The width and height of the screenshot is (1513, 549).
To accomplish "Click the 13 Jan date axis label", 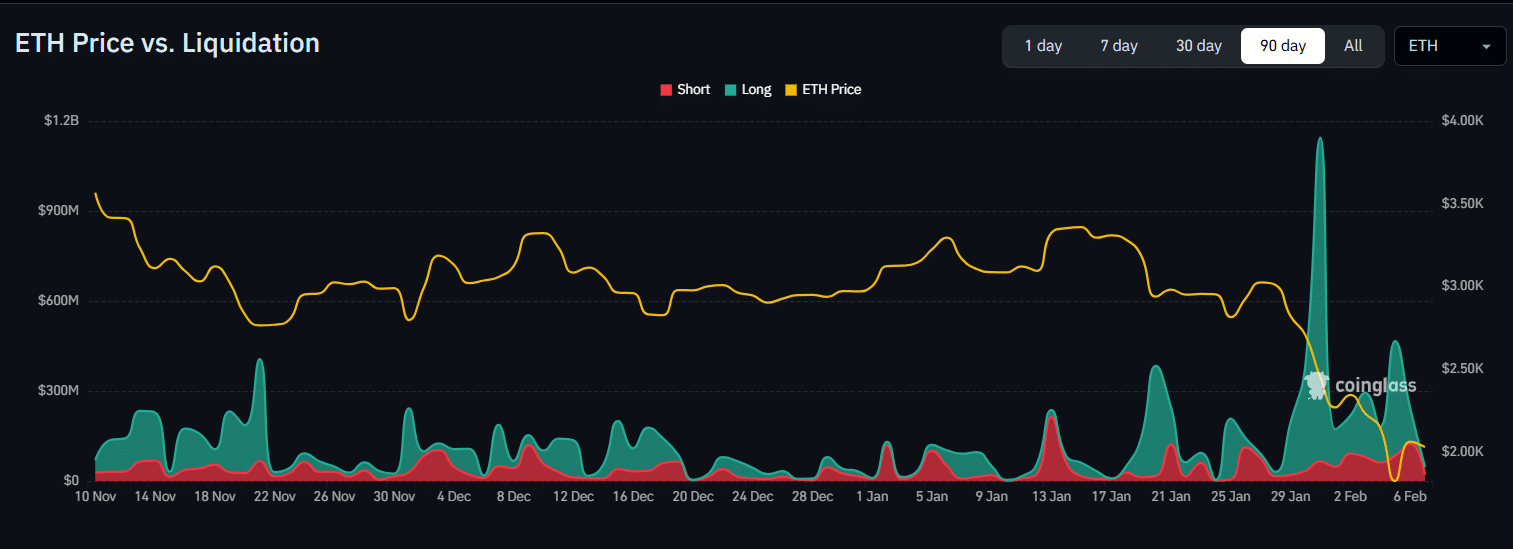I will pos(1051,496).
